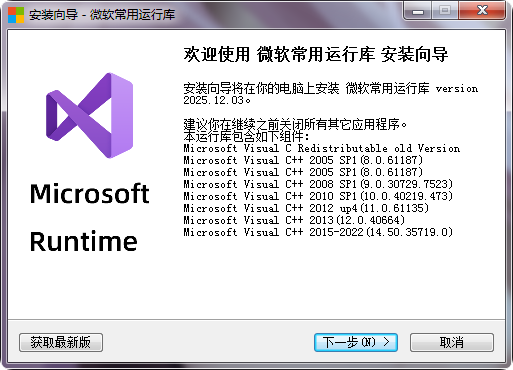Click the heading 欢迎使用 微软常用运行库 安装向导

[x=316, y=54]
